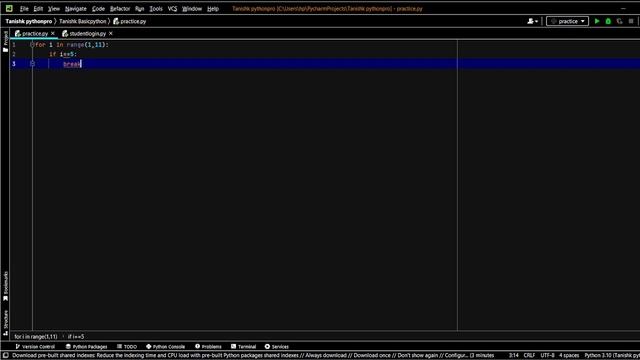Run the practice configuration
This screenshot has height=360, width=640.
[x=597, y=21]
